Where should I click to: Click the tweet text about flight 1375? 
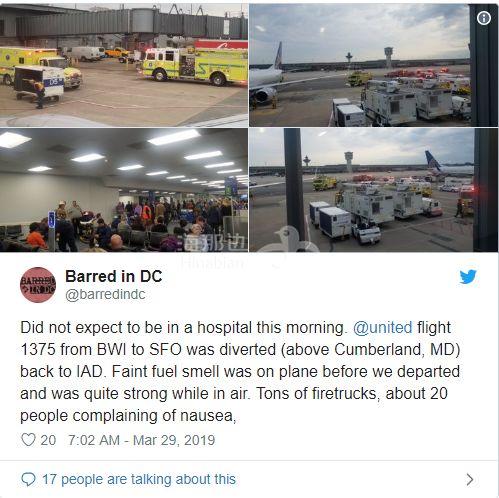click(240, 371)
